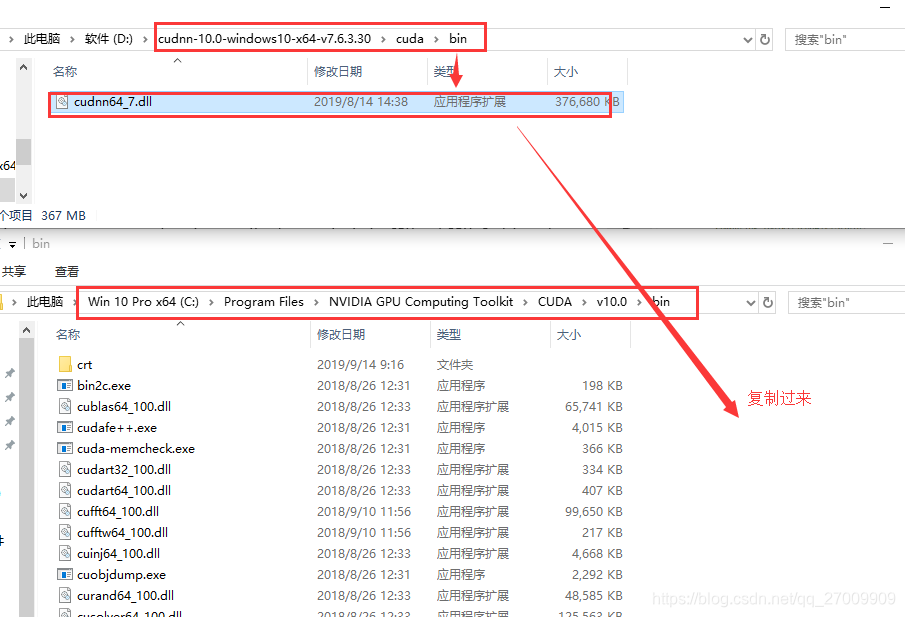This screenshot has height=617, width=905.
Task: Select the cuobjdump.exe file name
Action: (x=122, y=574)
